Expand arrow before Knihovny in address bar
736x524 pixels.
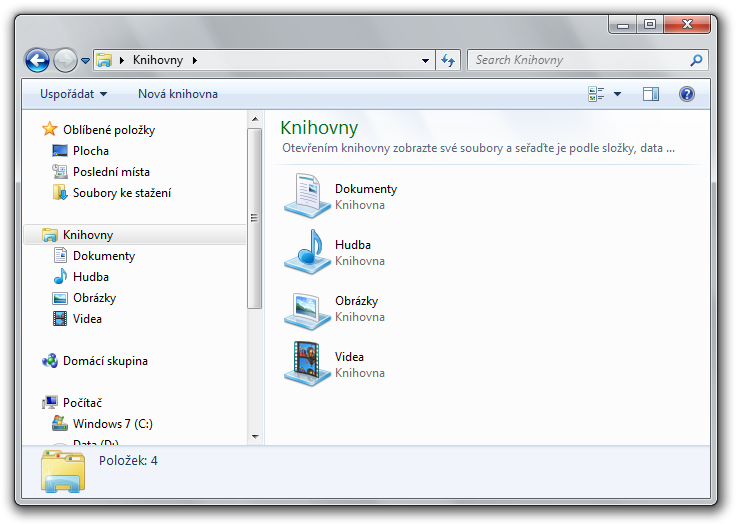[122, 60]
